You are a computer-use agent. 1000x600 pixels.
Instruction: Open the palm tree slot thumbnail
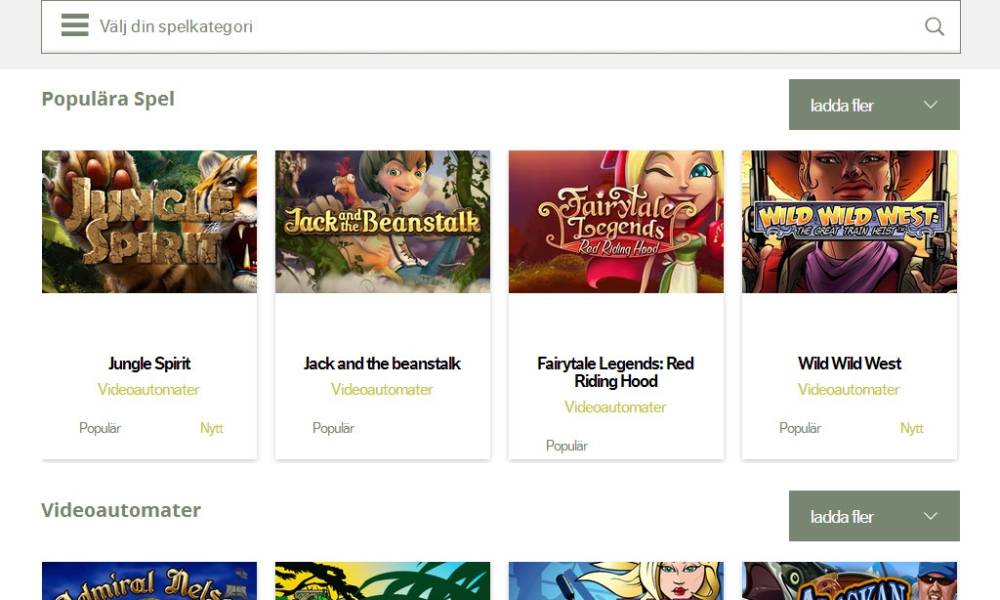383,581
